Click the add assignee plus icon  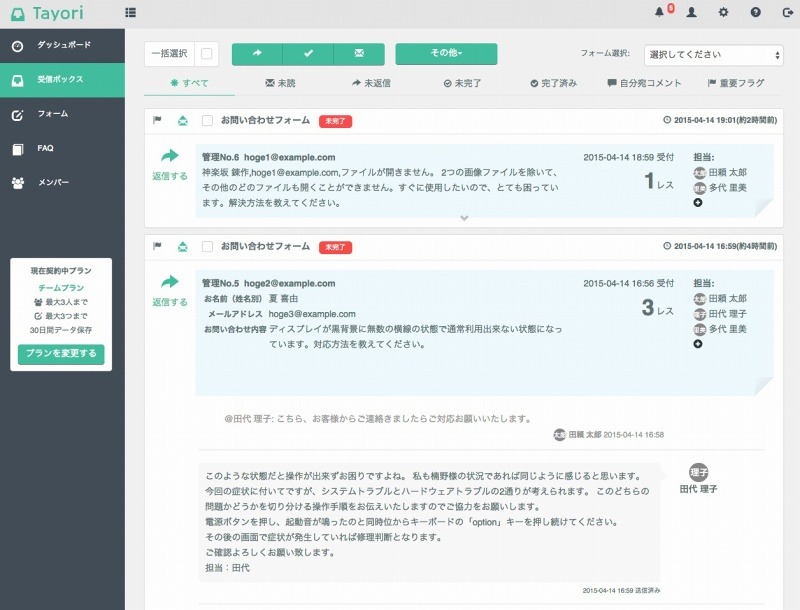tap(697, 203)
